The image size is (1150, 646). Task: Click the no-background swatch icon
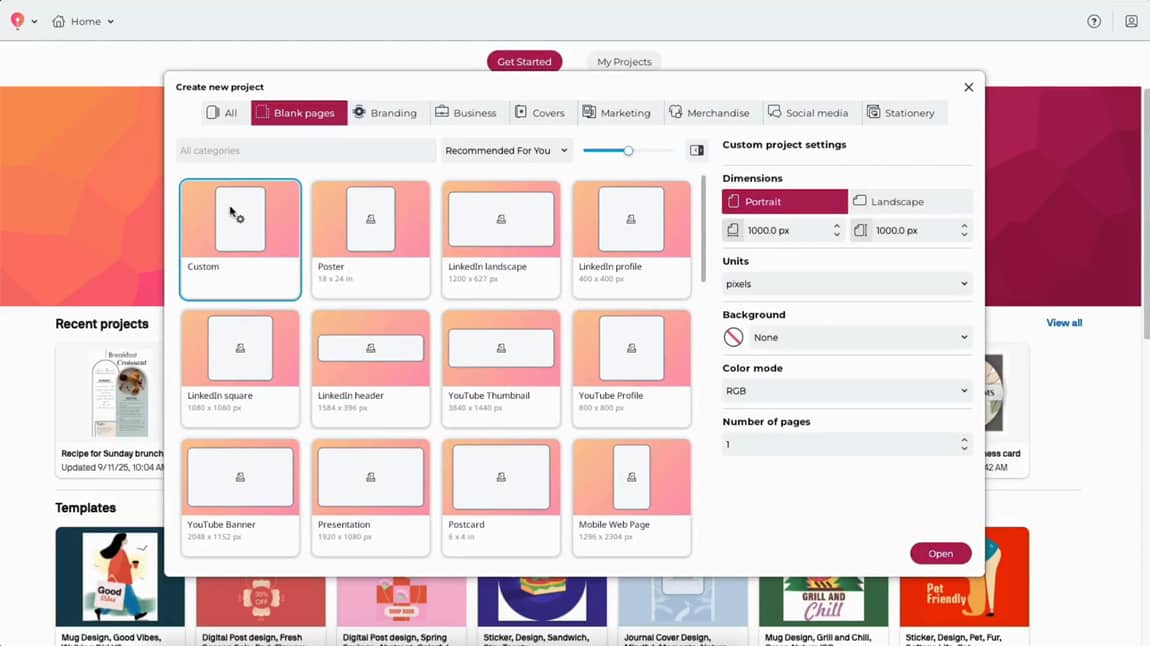click(x=733, y=338)
